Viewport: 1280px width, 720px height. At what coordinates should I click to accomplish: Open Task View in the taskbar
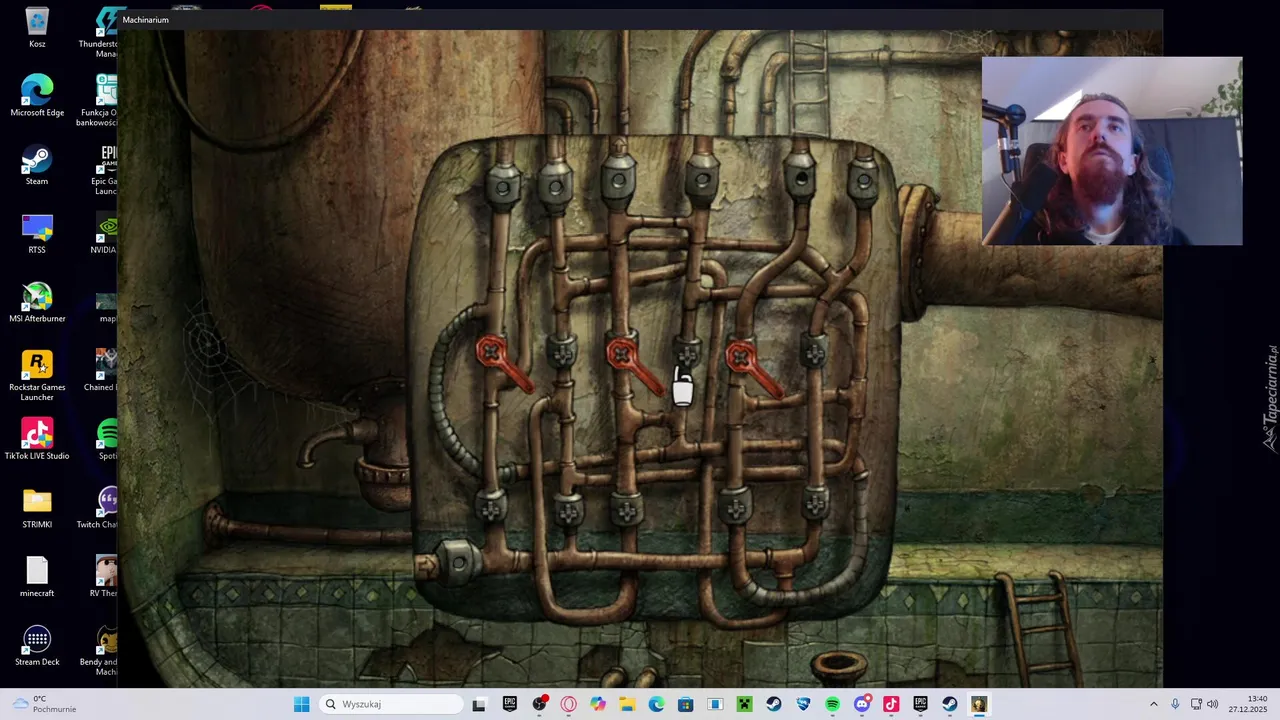479,704
